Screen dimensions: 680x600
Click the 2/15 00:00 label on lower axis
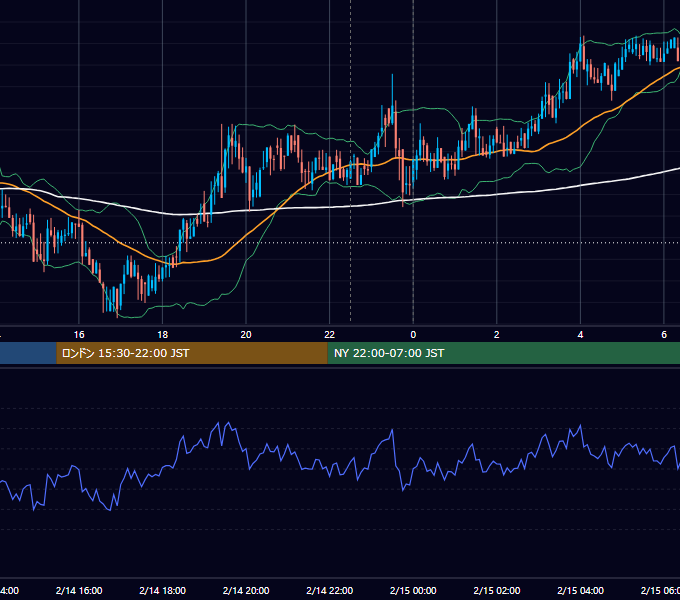tap(413, 590)
